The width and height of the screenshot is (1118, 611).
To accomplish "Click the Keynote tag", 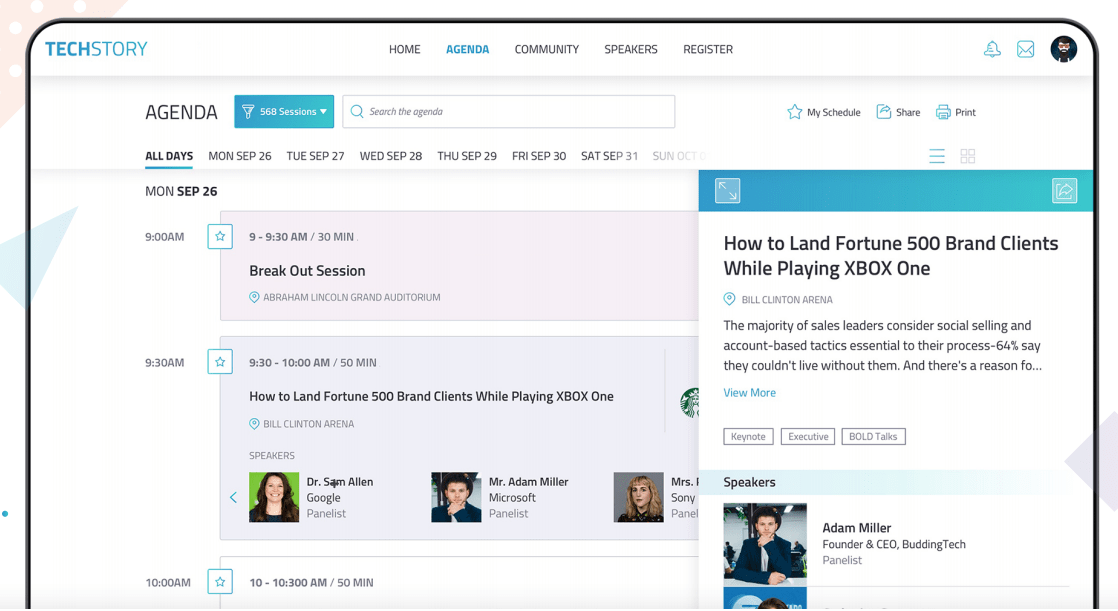I will pyautogui.click(x=748, y=436).
